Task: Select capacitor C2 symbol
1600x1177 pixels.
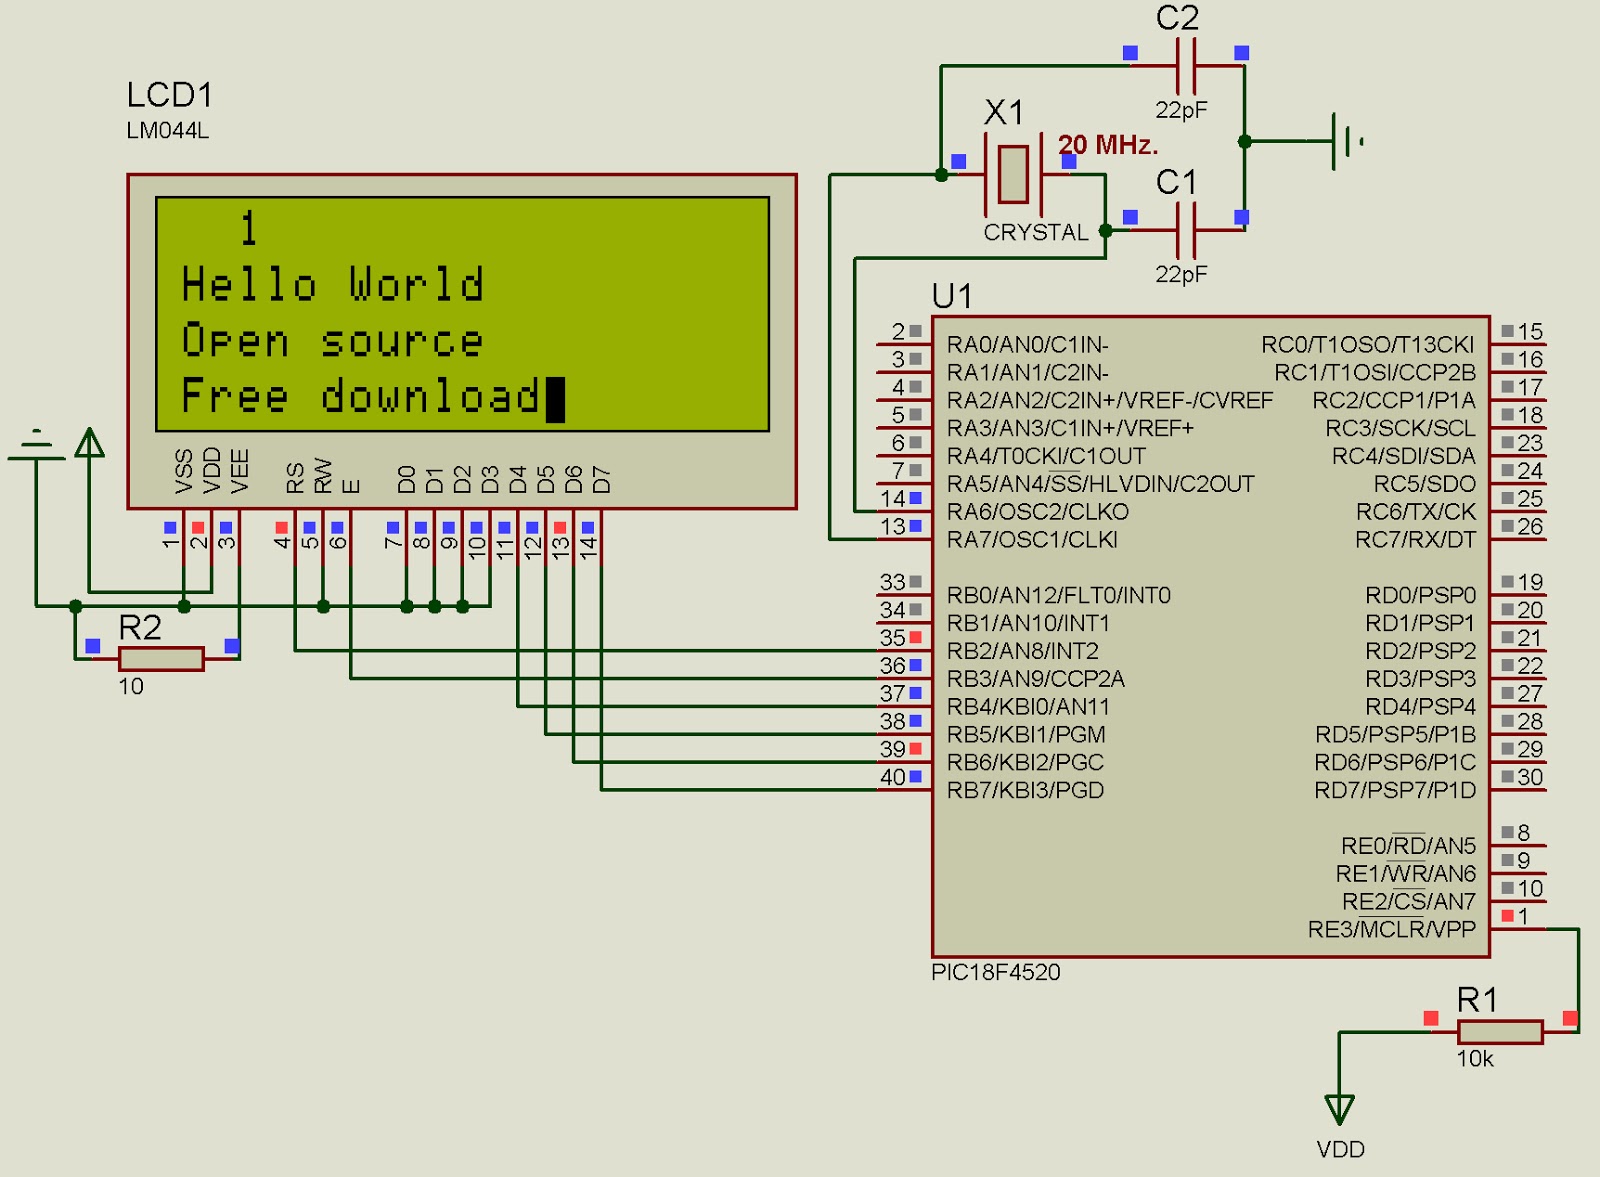Action: [x=1186, y=66]
